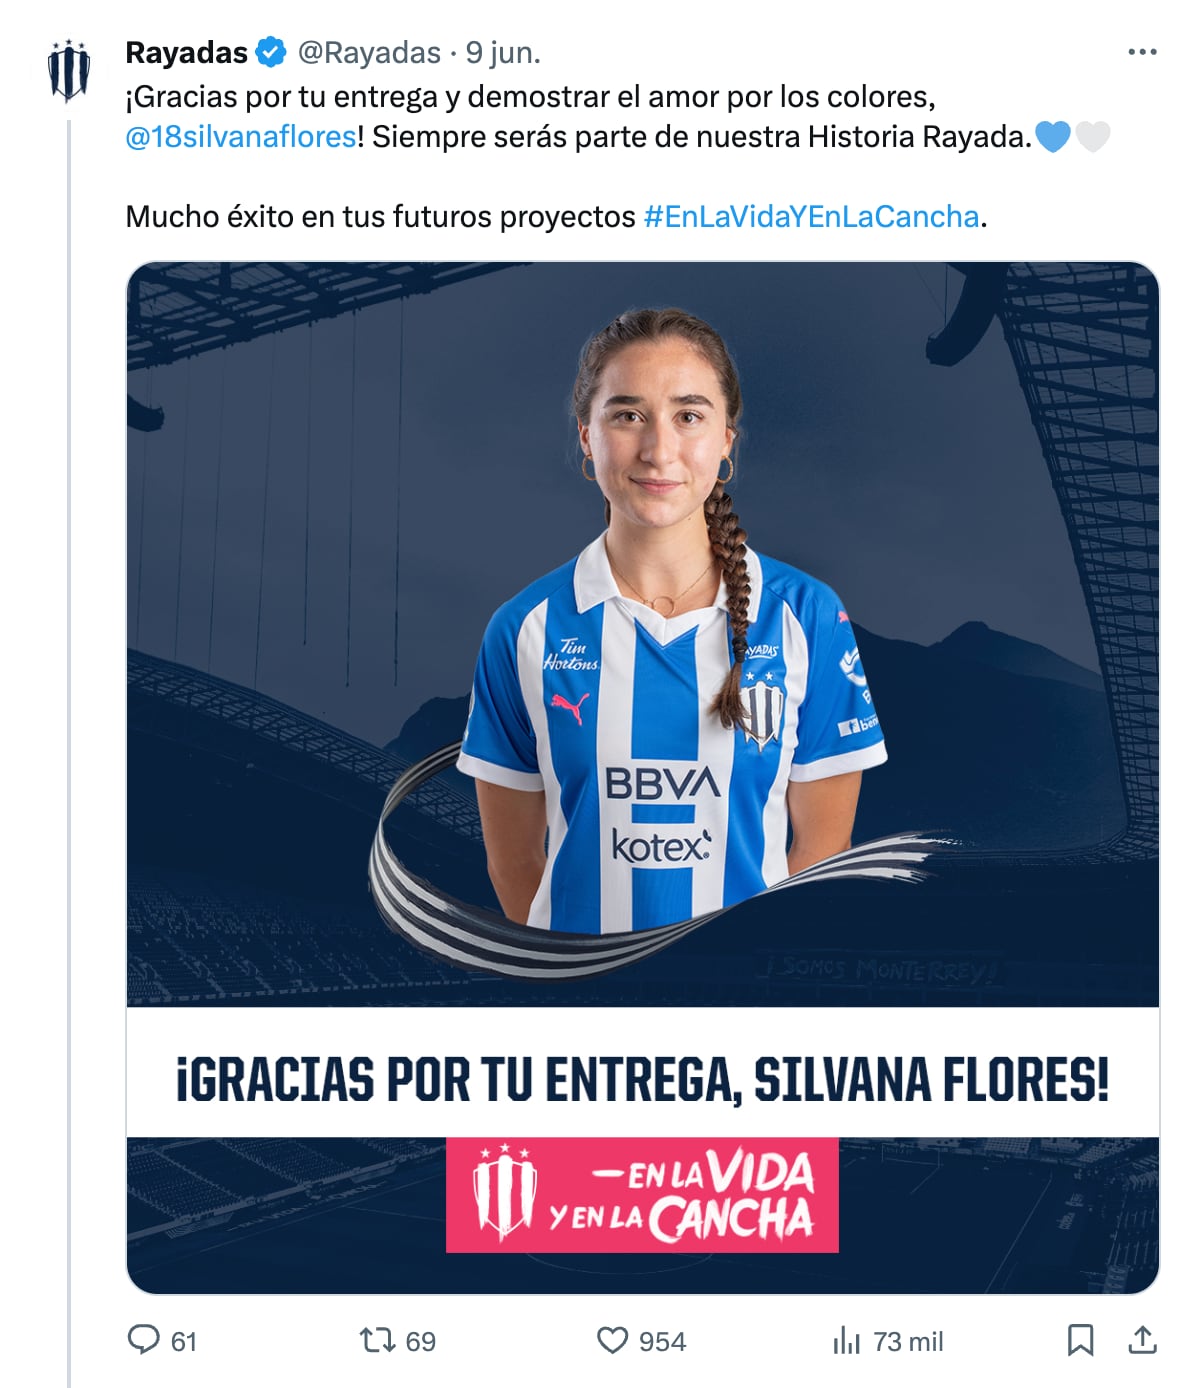
Task: Click the 61 replies count
Action: (184, 1341)
